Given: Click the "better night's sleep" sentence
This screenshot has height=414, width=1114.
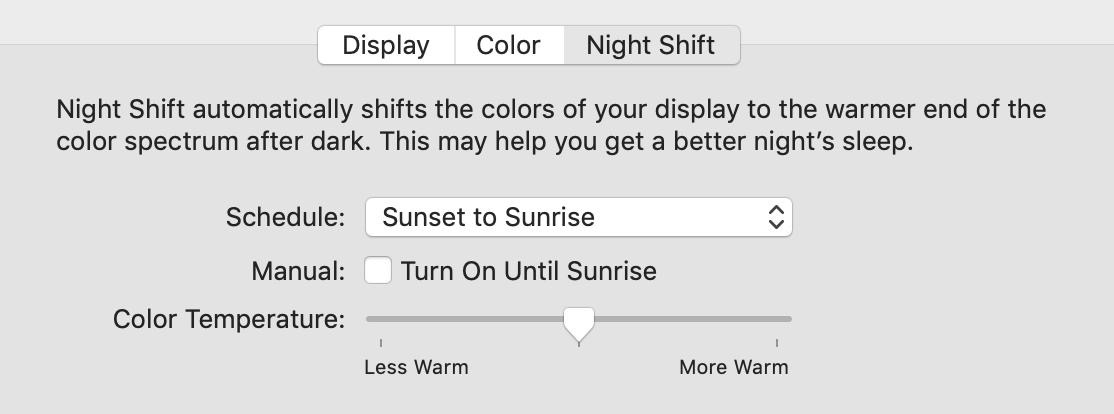Looking at the screenshot, I should click(647, 141).
